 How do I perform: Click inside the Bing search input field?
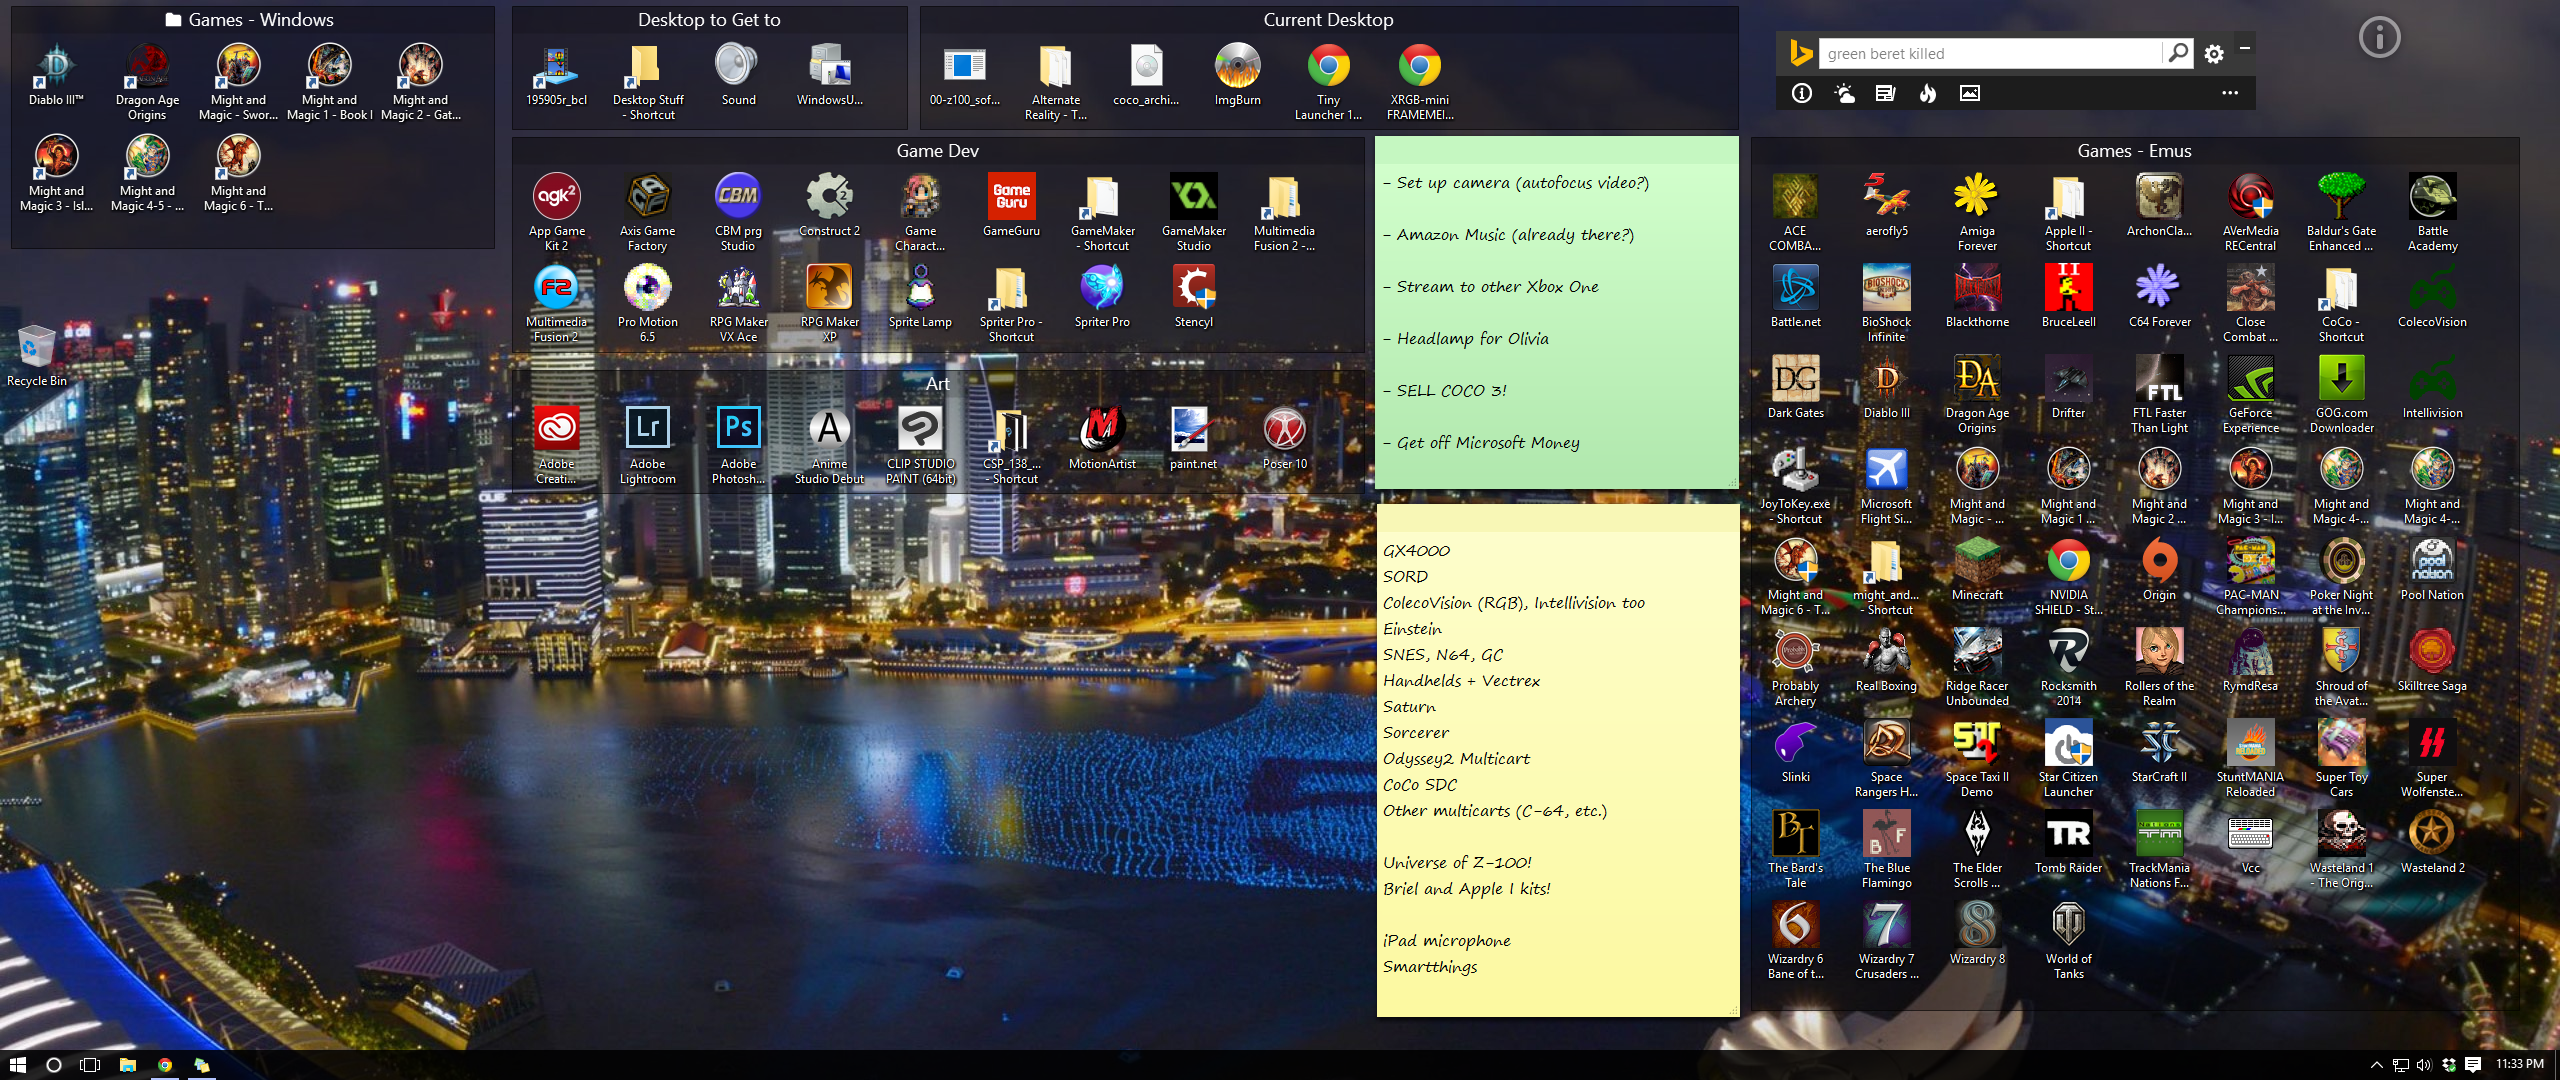tap(1990, 53)
